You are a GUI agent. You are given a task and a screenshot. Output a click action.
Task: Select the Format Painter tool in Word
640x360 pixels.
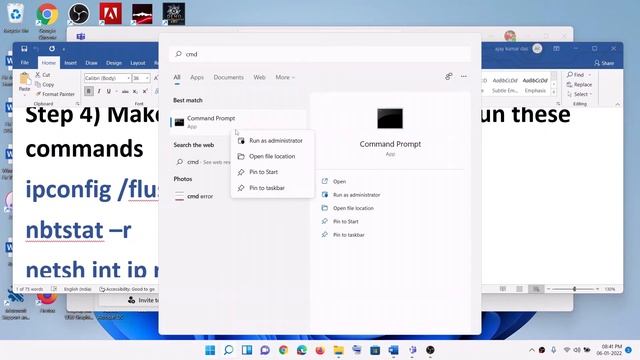pyautogui.click(x=55, y=94)
